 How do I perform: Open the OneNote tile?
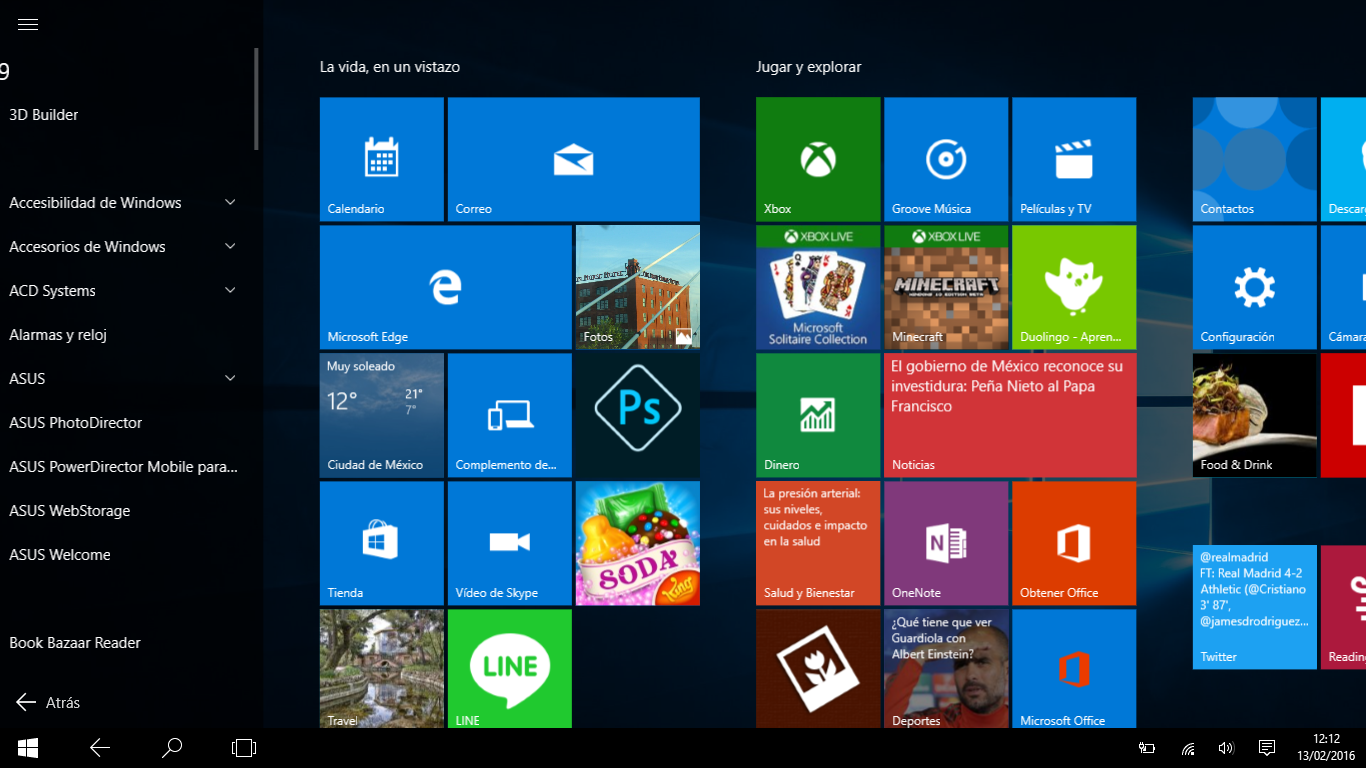[x=946, y=543]
